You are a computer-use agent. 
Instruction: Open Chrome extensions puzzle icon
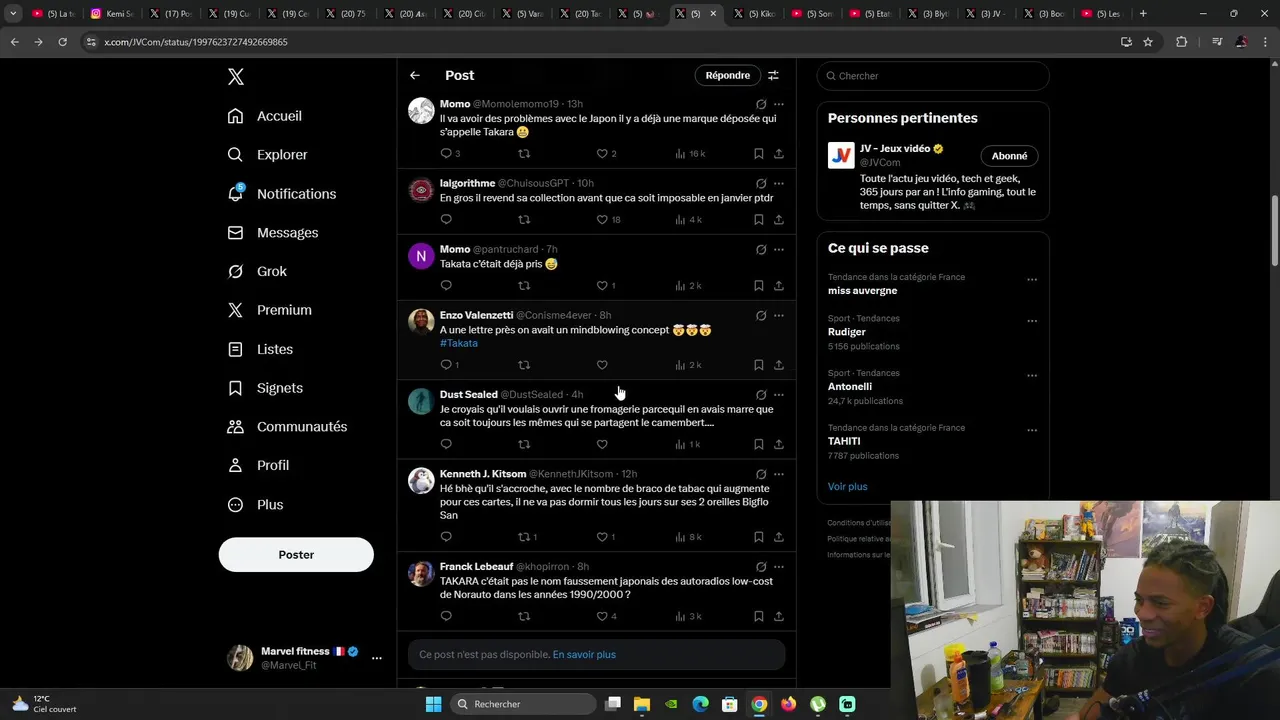coord(1181,42)
